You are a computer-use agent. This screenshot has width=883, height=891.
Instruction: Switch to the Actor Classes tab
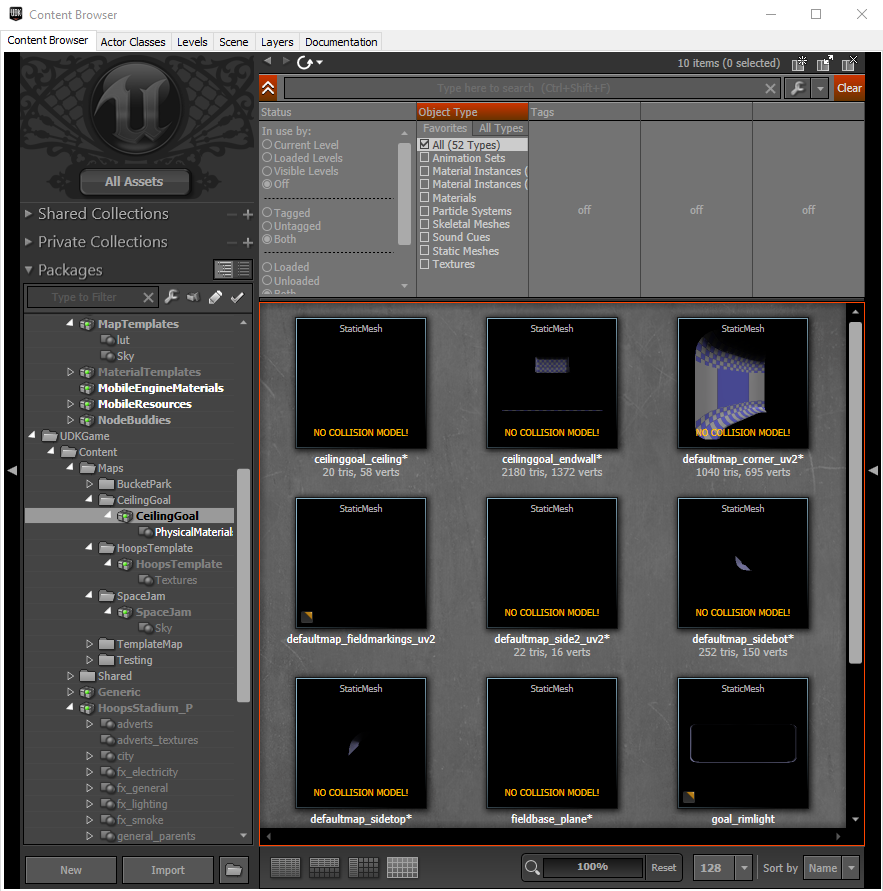133,41
